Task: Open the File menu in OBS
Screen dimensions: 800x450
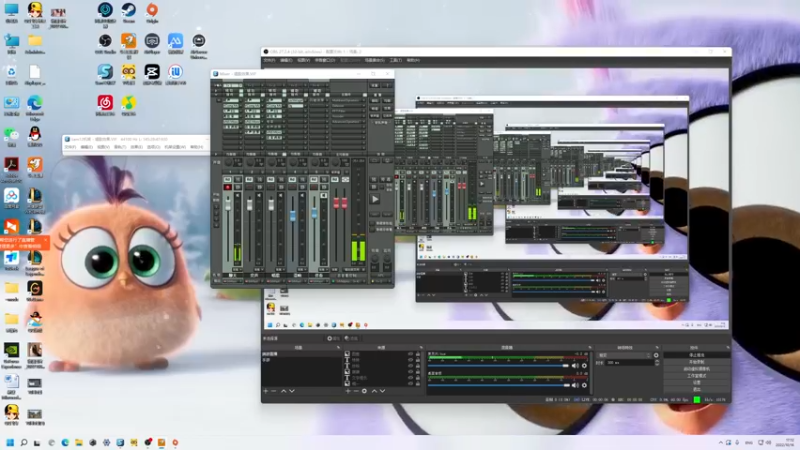Action: tap(269, 60)
